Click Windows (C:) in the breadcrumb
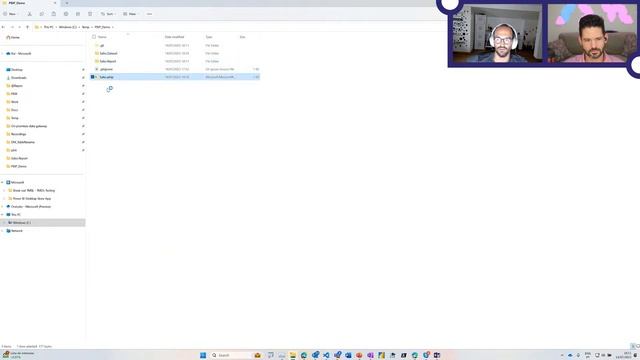The width and height of the screenshot is (640, 360). coord(68,27)
